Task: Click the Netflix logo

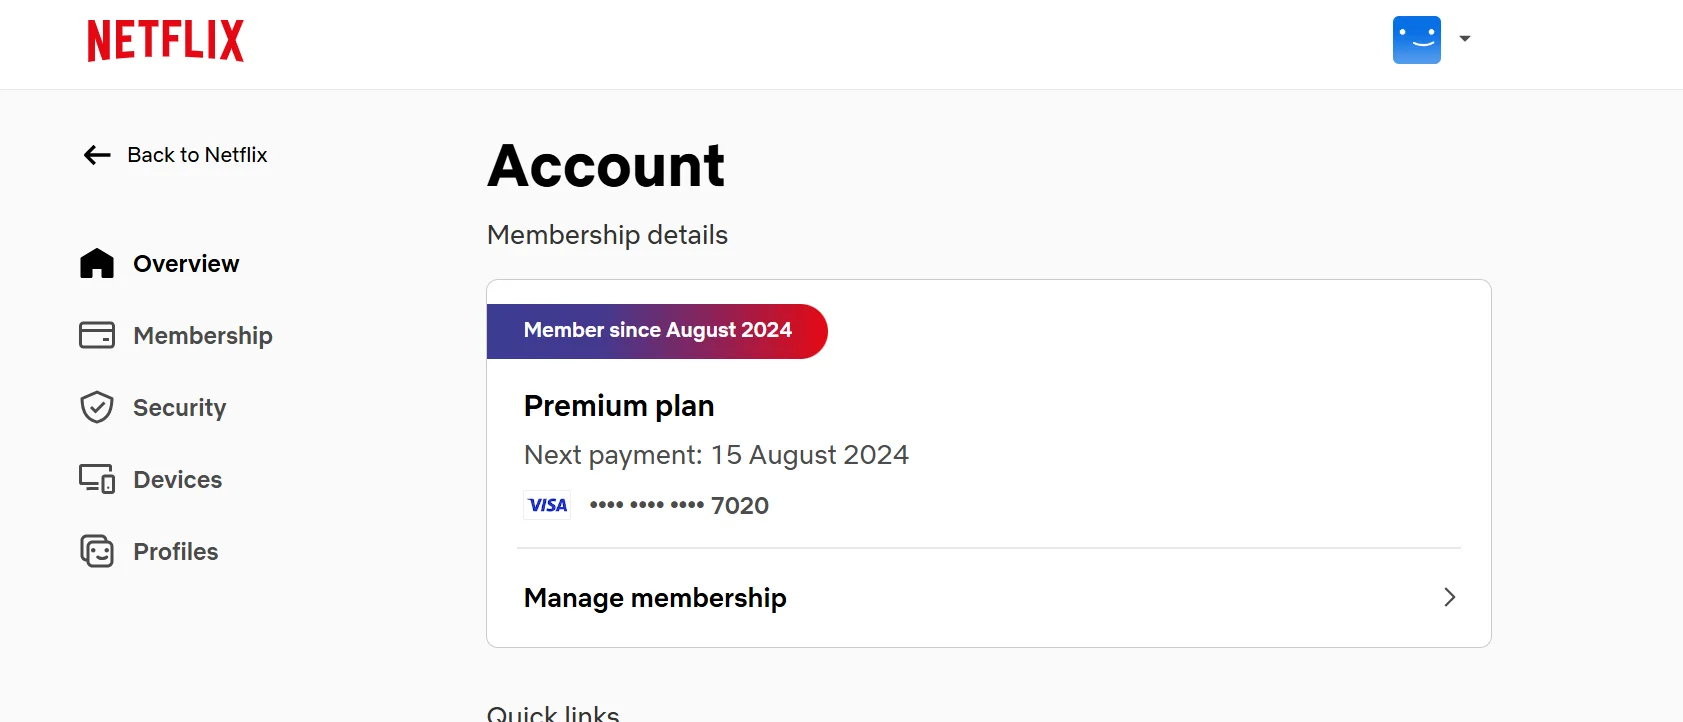Action: pyautogui.click(x=165, y=41)
